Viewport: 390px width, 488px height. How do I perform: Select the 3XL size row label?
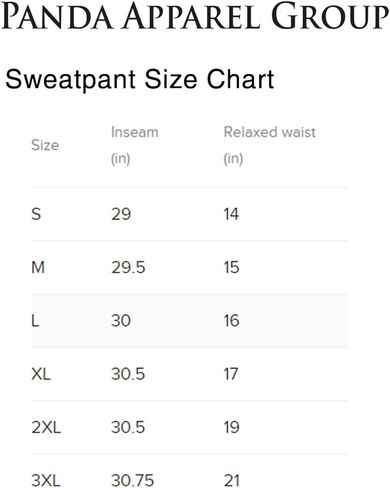coord(46,480)
